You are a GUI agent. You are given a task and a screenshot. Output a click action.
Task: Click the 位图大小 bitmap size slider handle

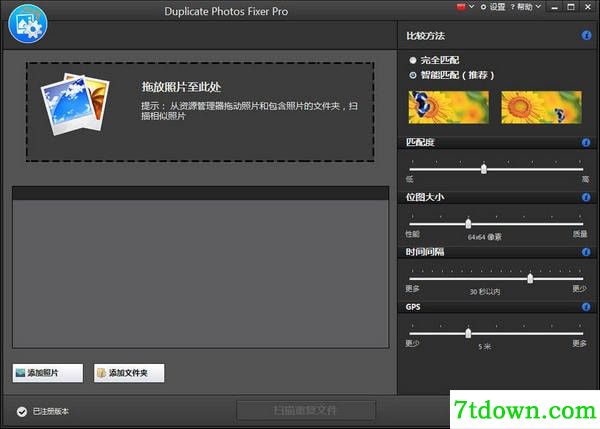click(x=468, y=223)
